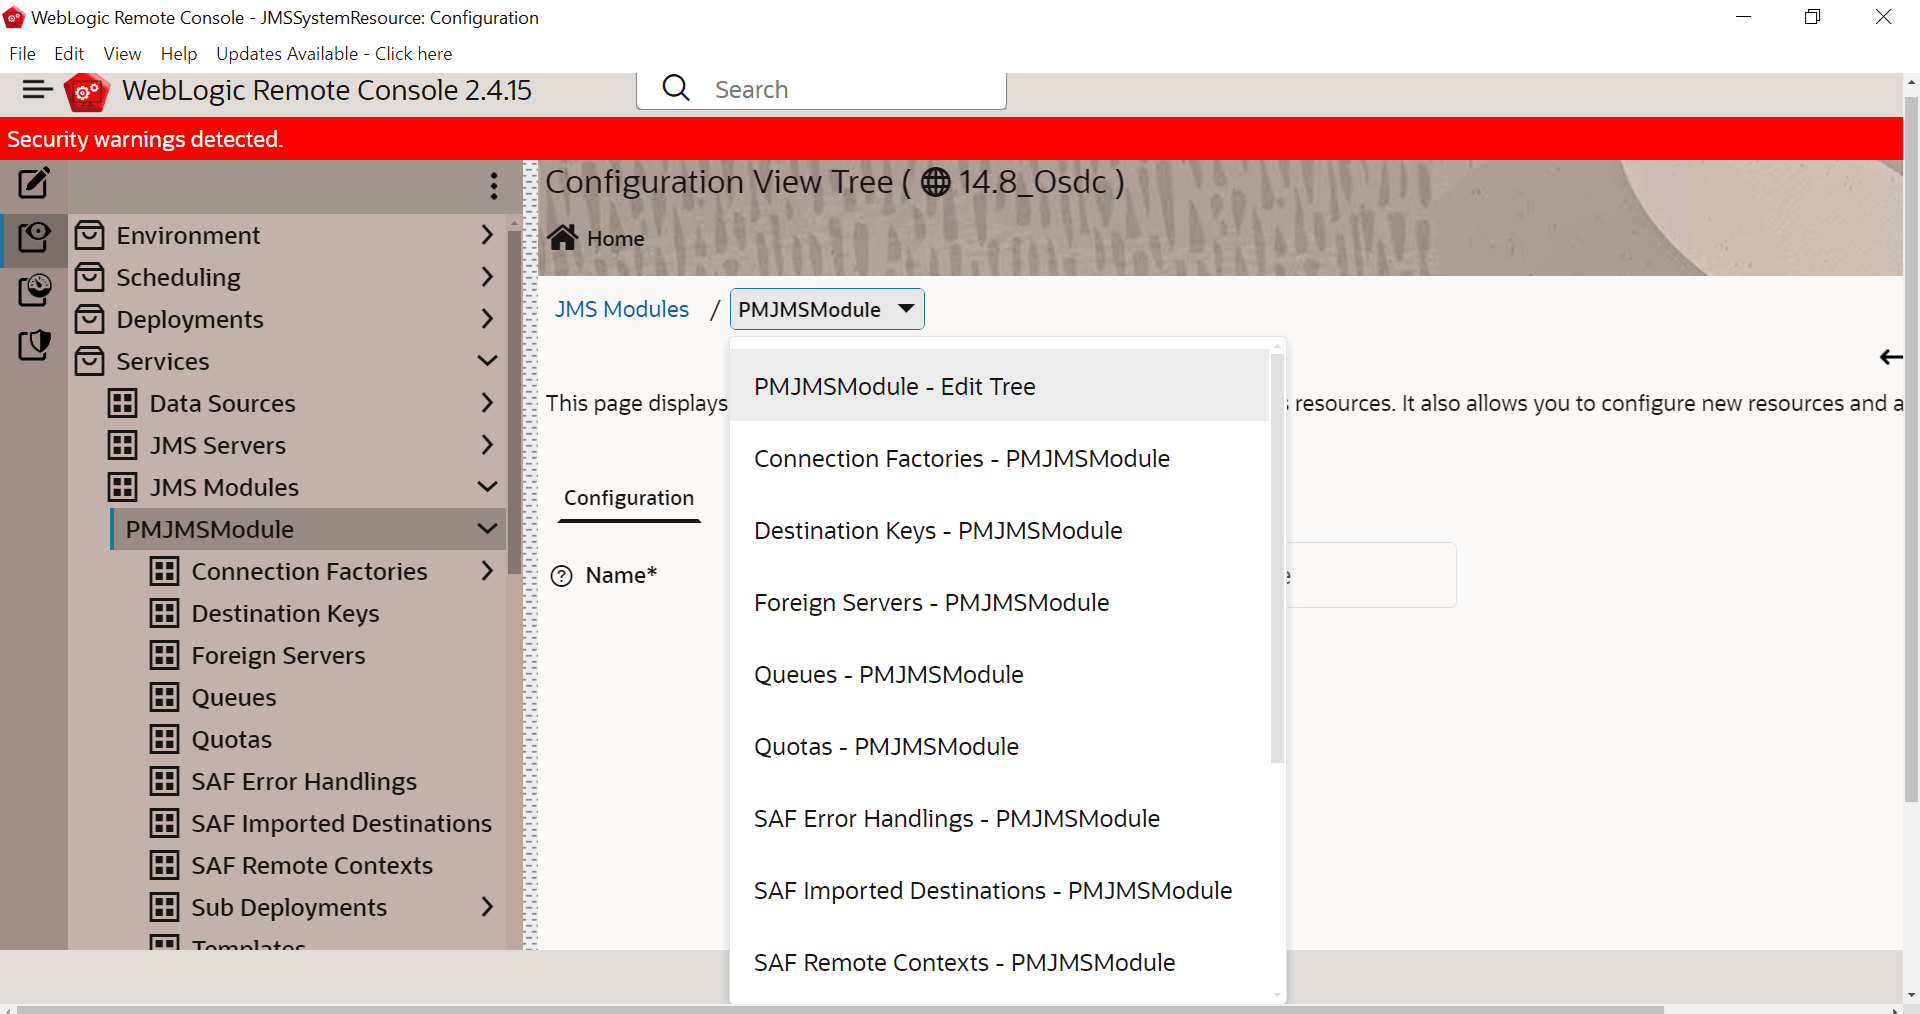Select SAF Error Handlings - PMJMSModule option

coord(1000,818)
